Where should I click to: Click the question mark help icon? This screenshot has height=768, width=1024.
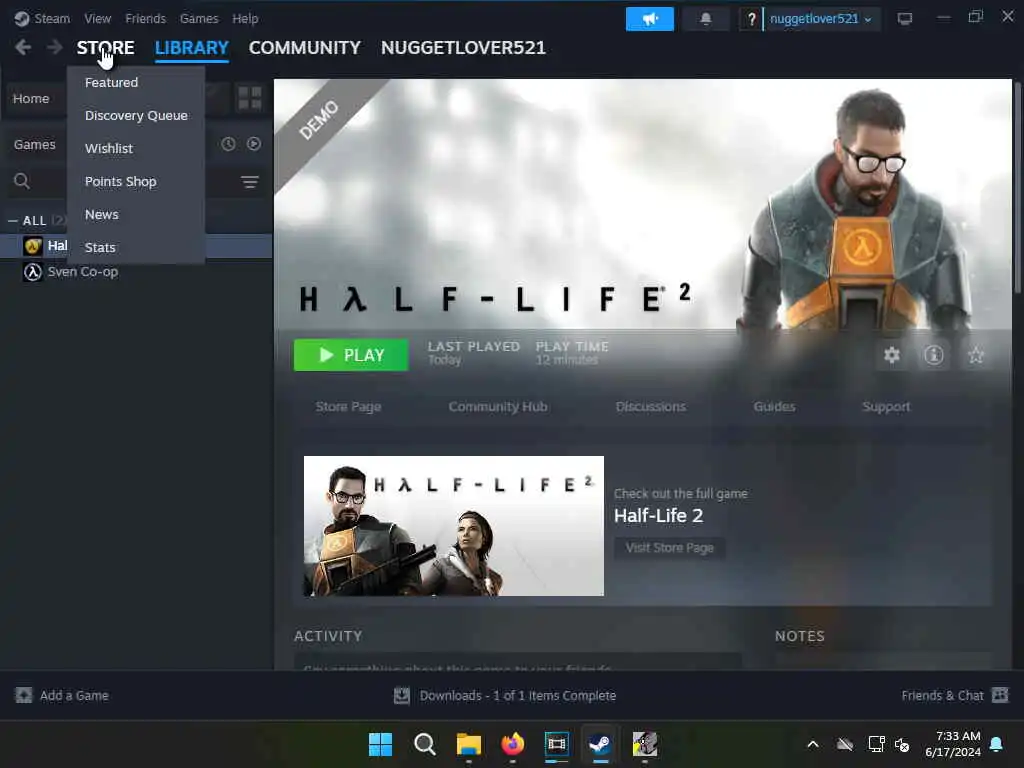[752, 19]
